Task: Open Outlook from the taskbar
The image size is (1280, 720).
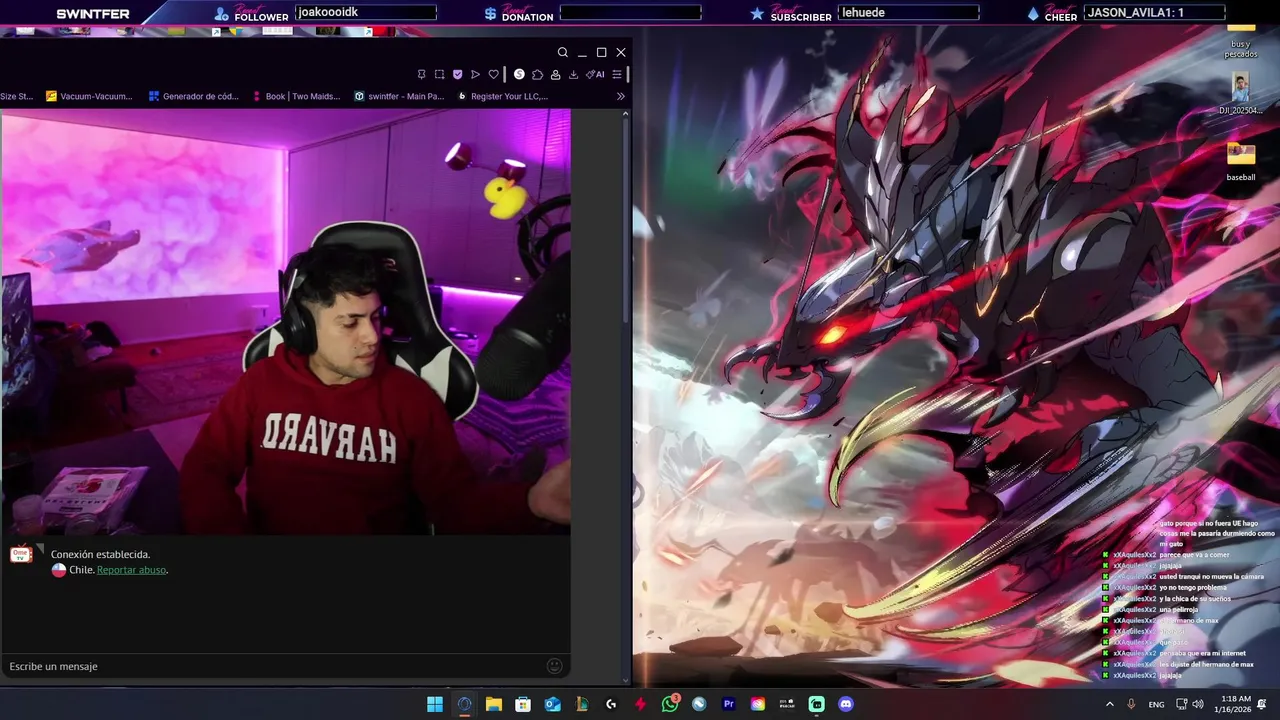Action: pos(552,704)
